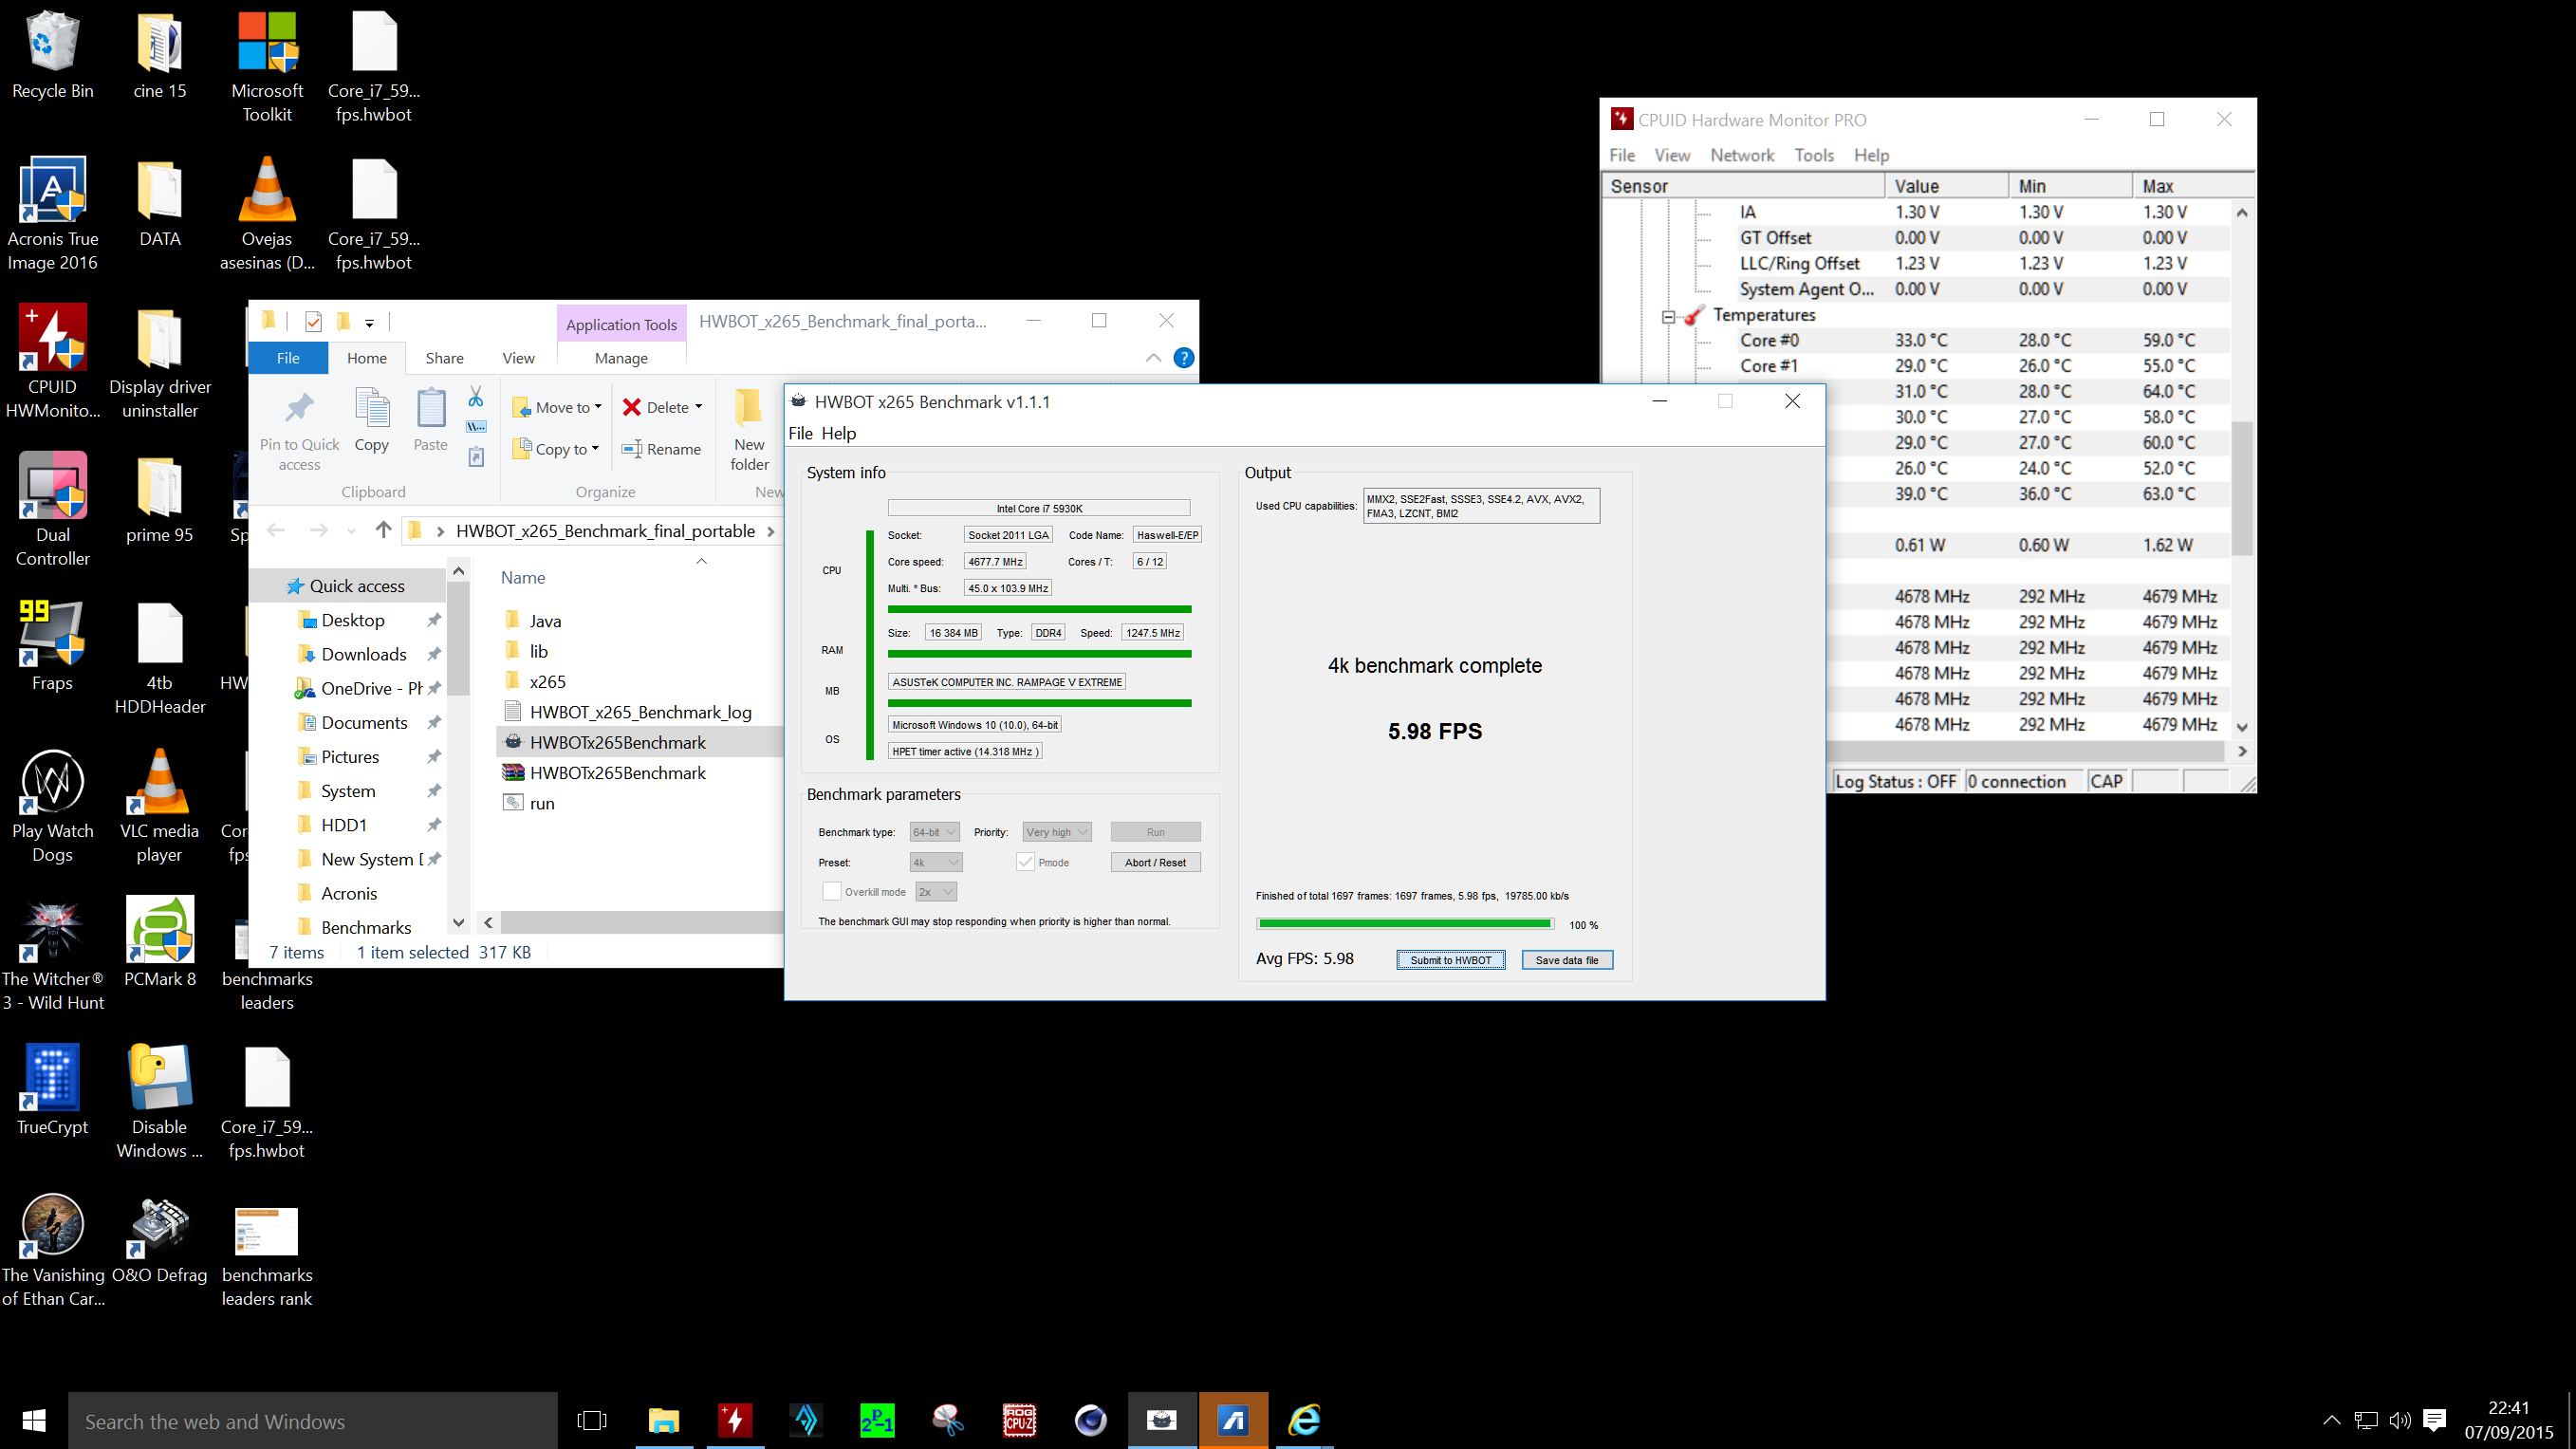Open Tools menu in Hardware Monitor
The image size is (2576, 1449).
[1814, 155]
